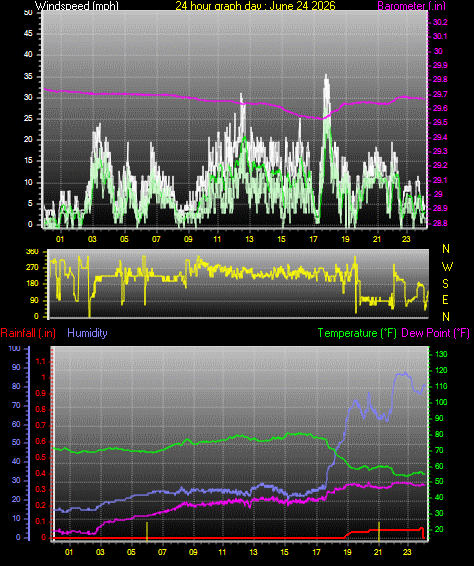Click the 30.2 barometer scale value
This screenshot has height=566, width=474.
pyautogui.click(x=440, y=22)
